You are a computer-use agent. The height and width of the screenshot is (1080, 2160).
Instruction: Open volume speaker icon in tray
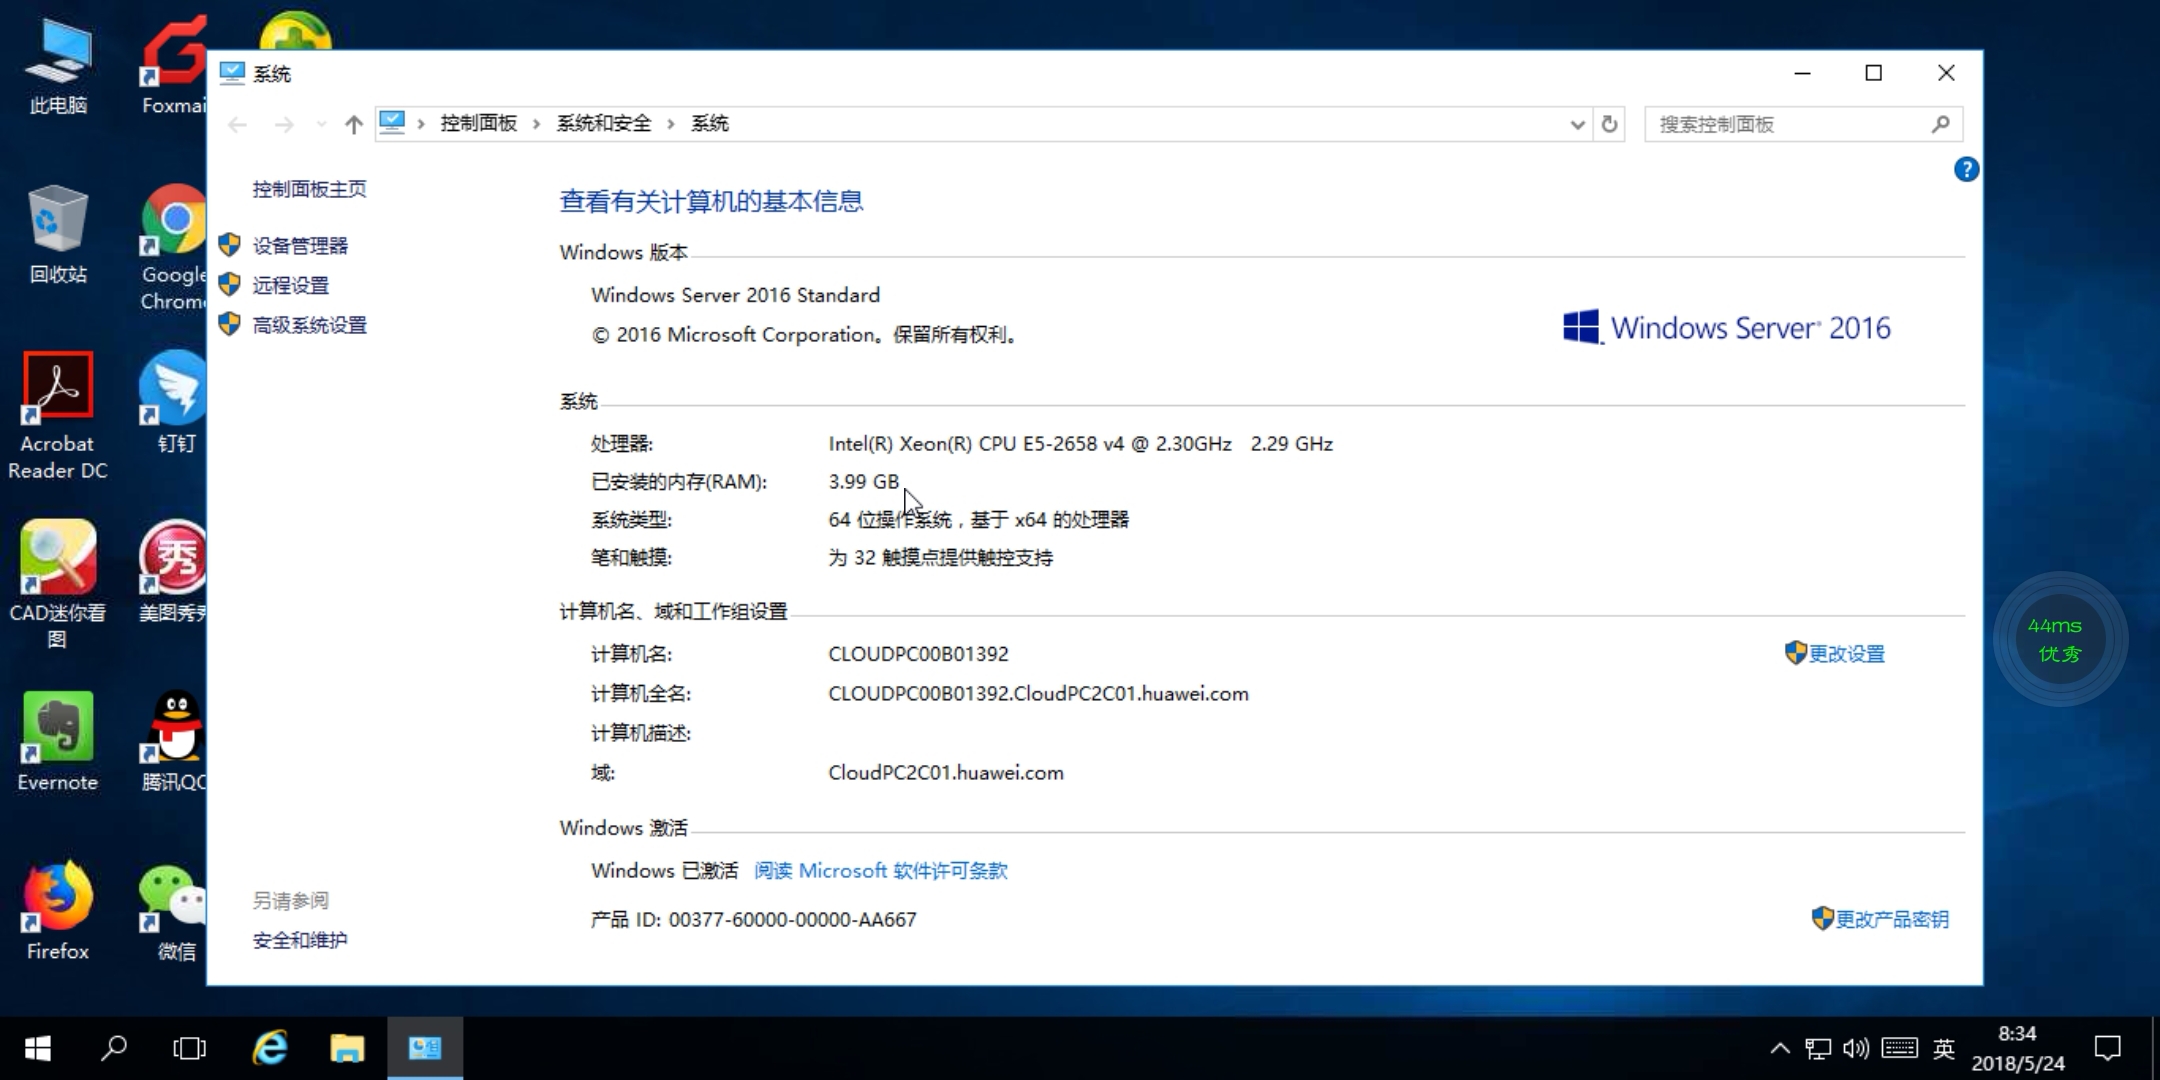coord(1856,1048)
